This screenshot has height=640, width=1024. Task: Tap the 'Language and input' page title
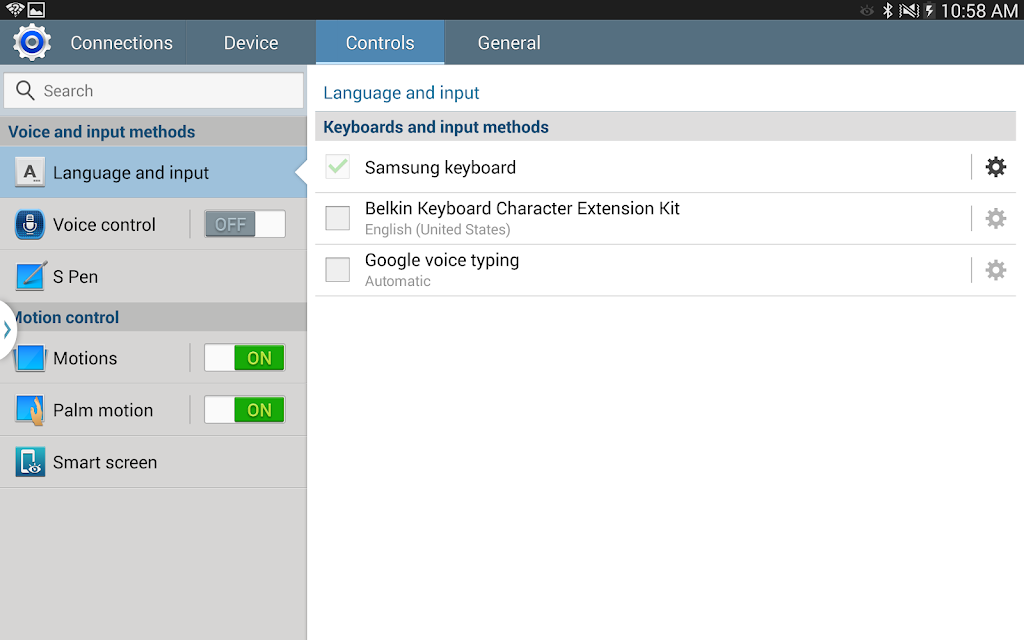pyautogui.click(x=401, y=93)
